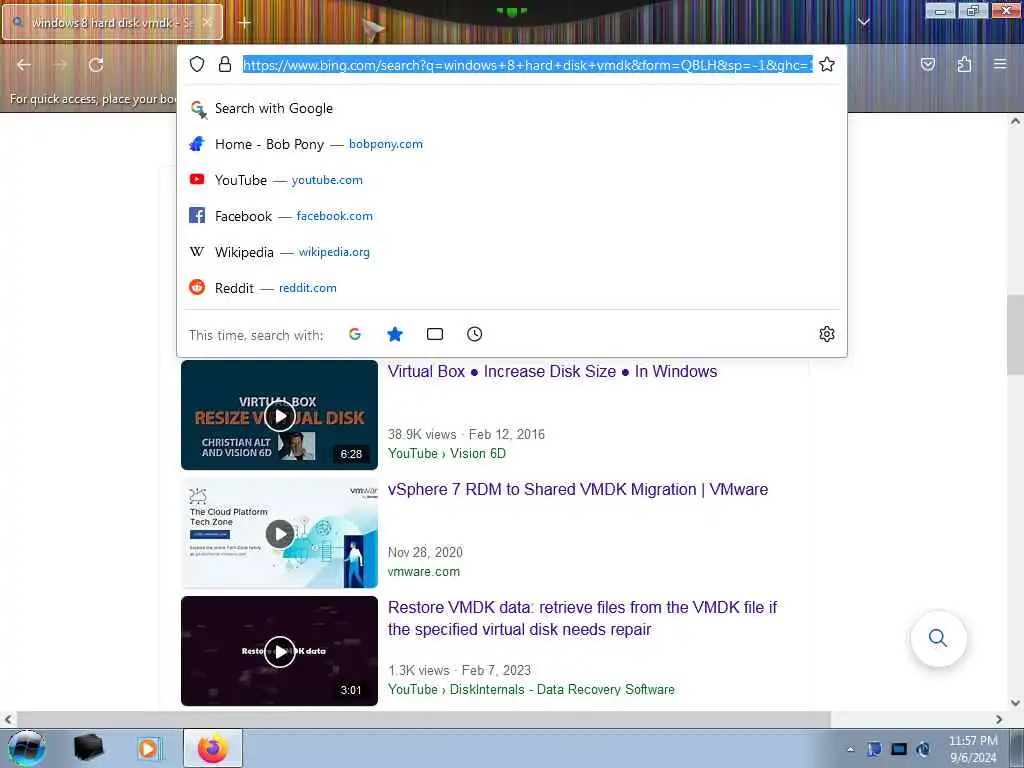Open Restore VMDK data video link
The height and width of the screenshot is (768, 1024).
[583, 618]
